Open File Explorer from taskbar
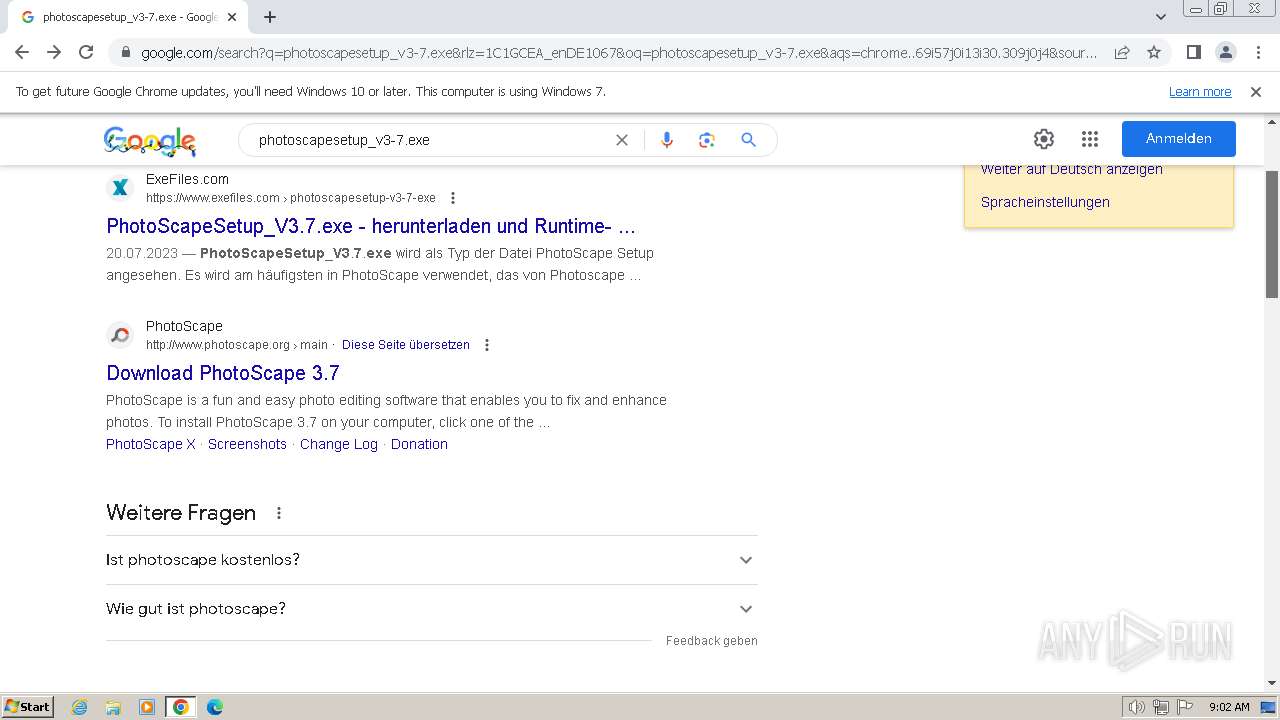Screen dimensions: 1280x720 (113, 707)
